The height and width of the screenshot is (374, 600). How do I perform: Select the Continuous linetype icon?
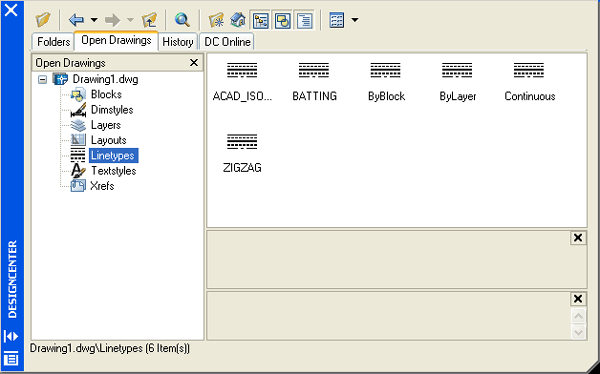[x=529, y=70]
